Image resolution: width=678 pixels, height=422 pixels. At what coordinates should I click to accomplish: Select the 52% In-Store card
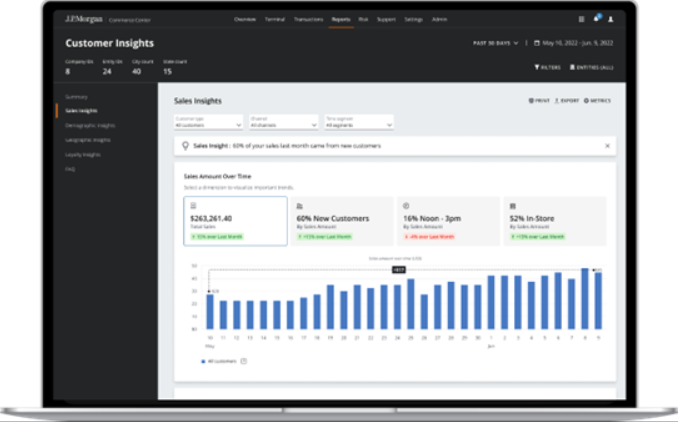555,221
